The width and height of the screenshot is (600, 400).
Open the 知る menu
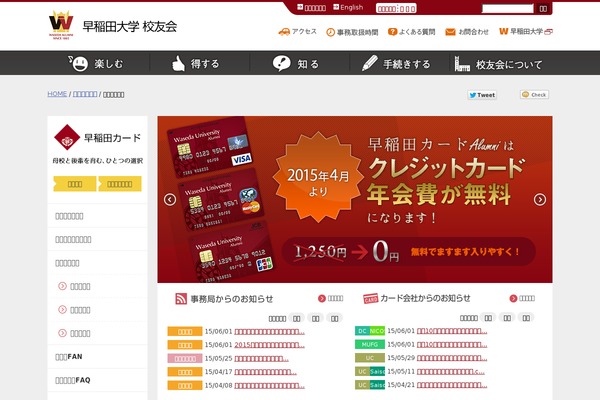(296, 63)
